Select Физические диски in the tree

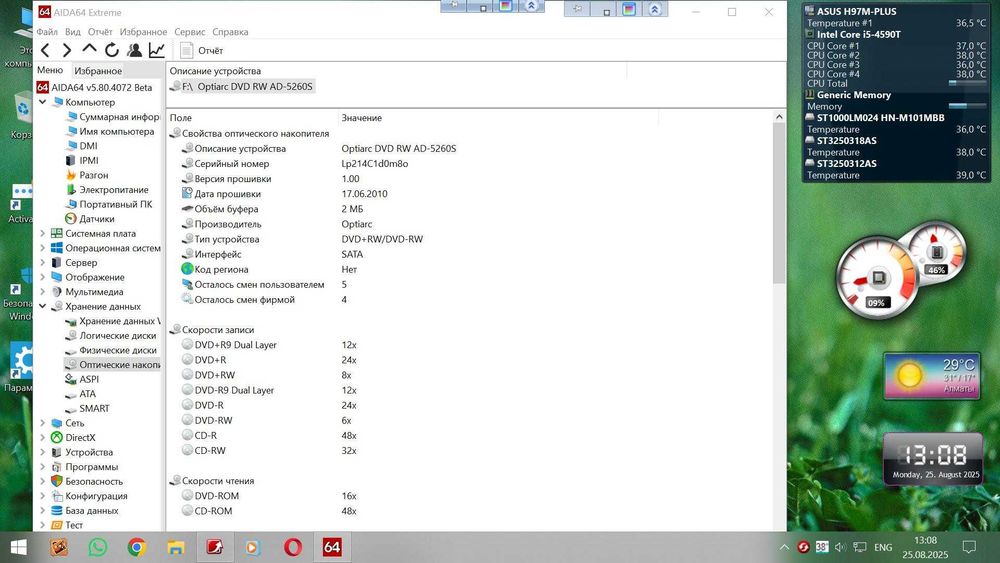(x=111, y=351)
